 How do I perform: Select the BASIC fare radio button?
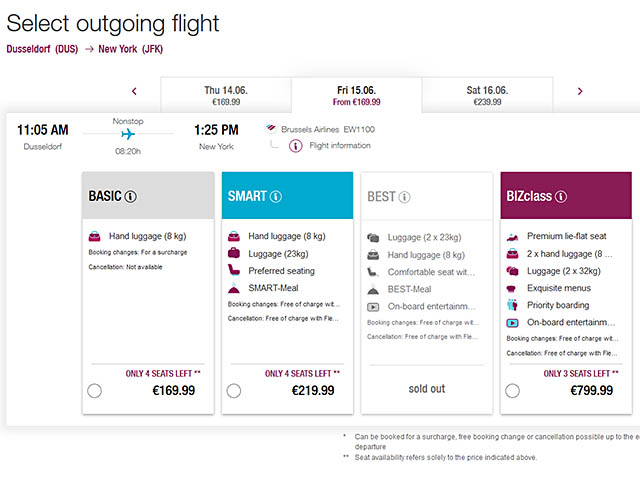coord(94,391)
